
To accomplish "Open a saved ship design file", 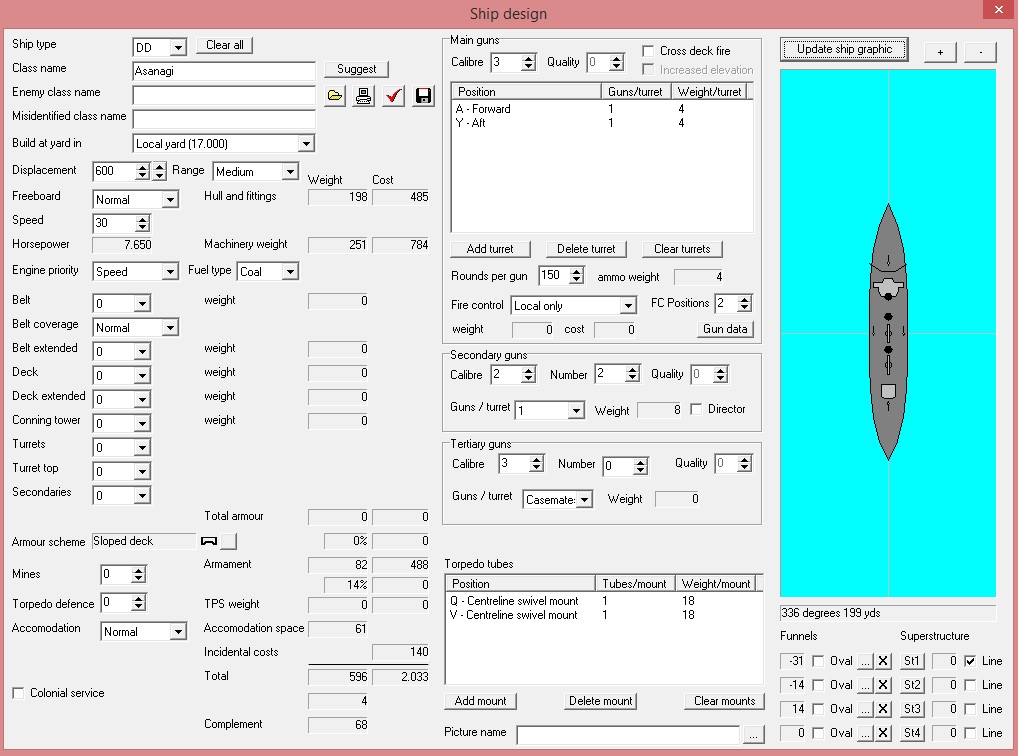I will [x=335, y=96].
